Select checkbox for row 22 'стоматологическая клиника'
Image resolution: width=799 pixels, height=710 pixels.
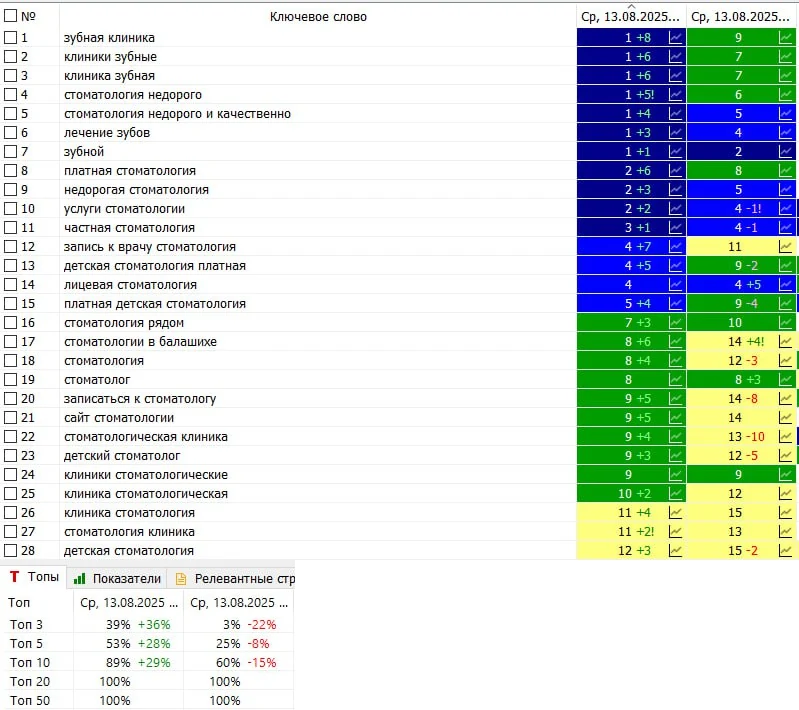point(10,436)
